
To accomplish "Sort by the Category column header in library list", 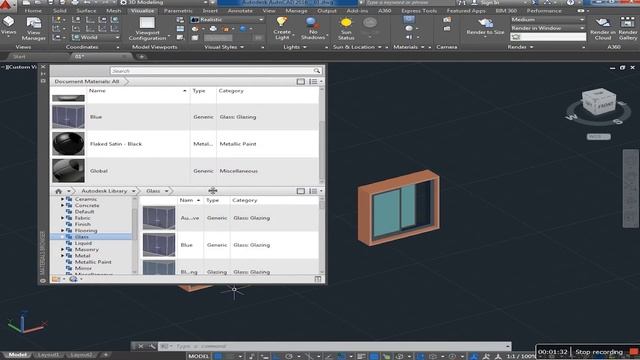I will [244, 200].
